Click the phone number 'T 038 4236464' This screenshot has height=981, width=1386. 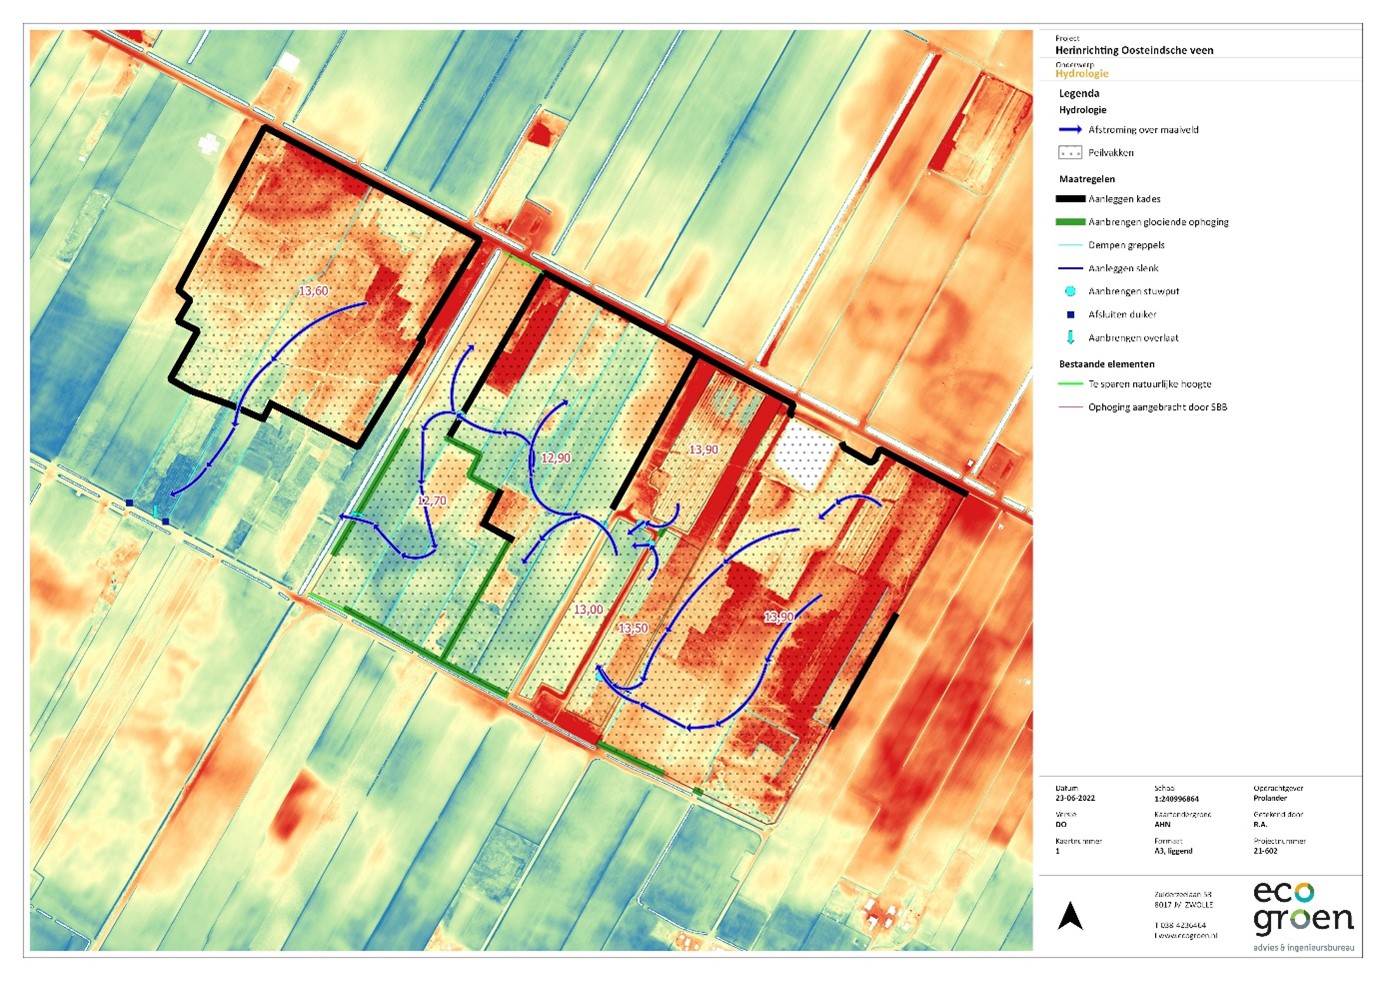[x=1180, y=926]
